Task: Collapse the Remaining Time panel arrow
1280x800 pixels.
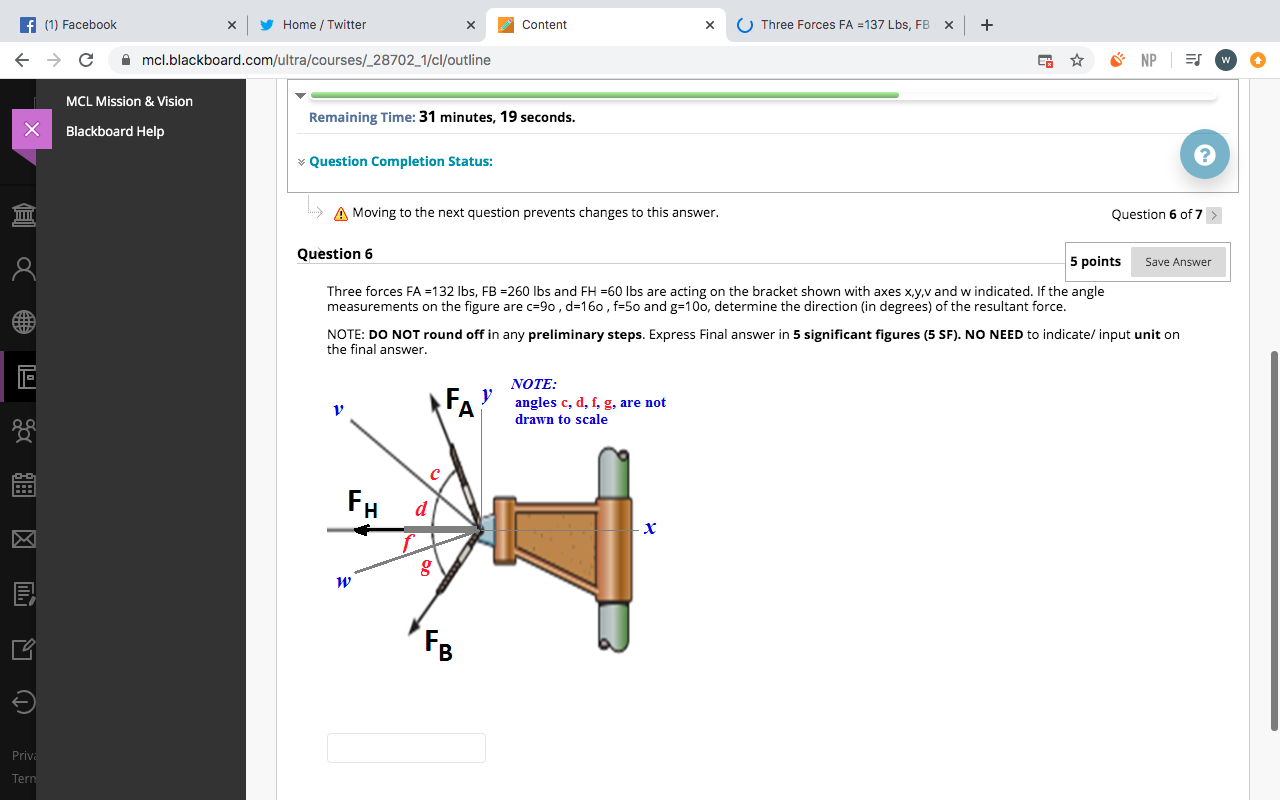Action: pyautogui.click(x=300, y=95)
